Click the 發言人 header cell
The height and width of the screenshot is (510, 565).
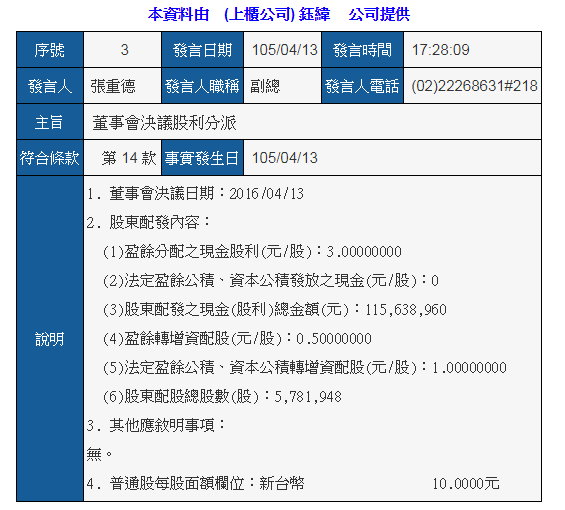[50, 86]
